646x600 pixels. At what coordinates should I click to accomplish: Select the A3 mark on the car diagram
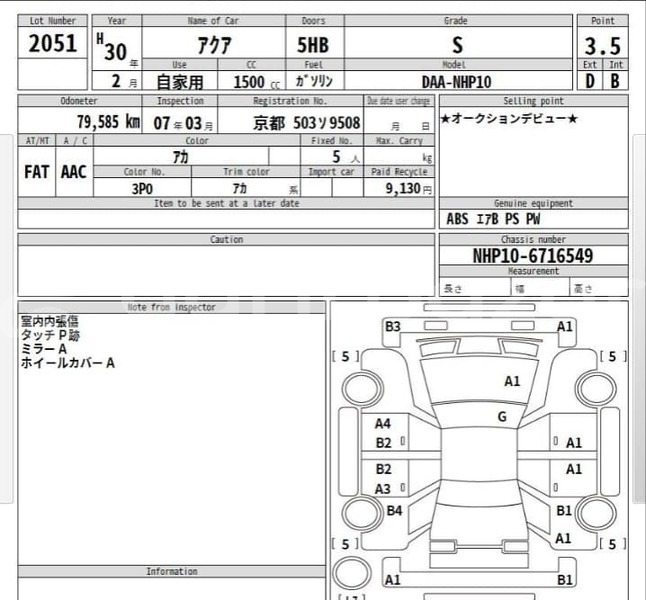point(383,489)
